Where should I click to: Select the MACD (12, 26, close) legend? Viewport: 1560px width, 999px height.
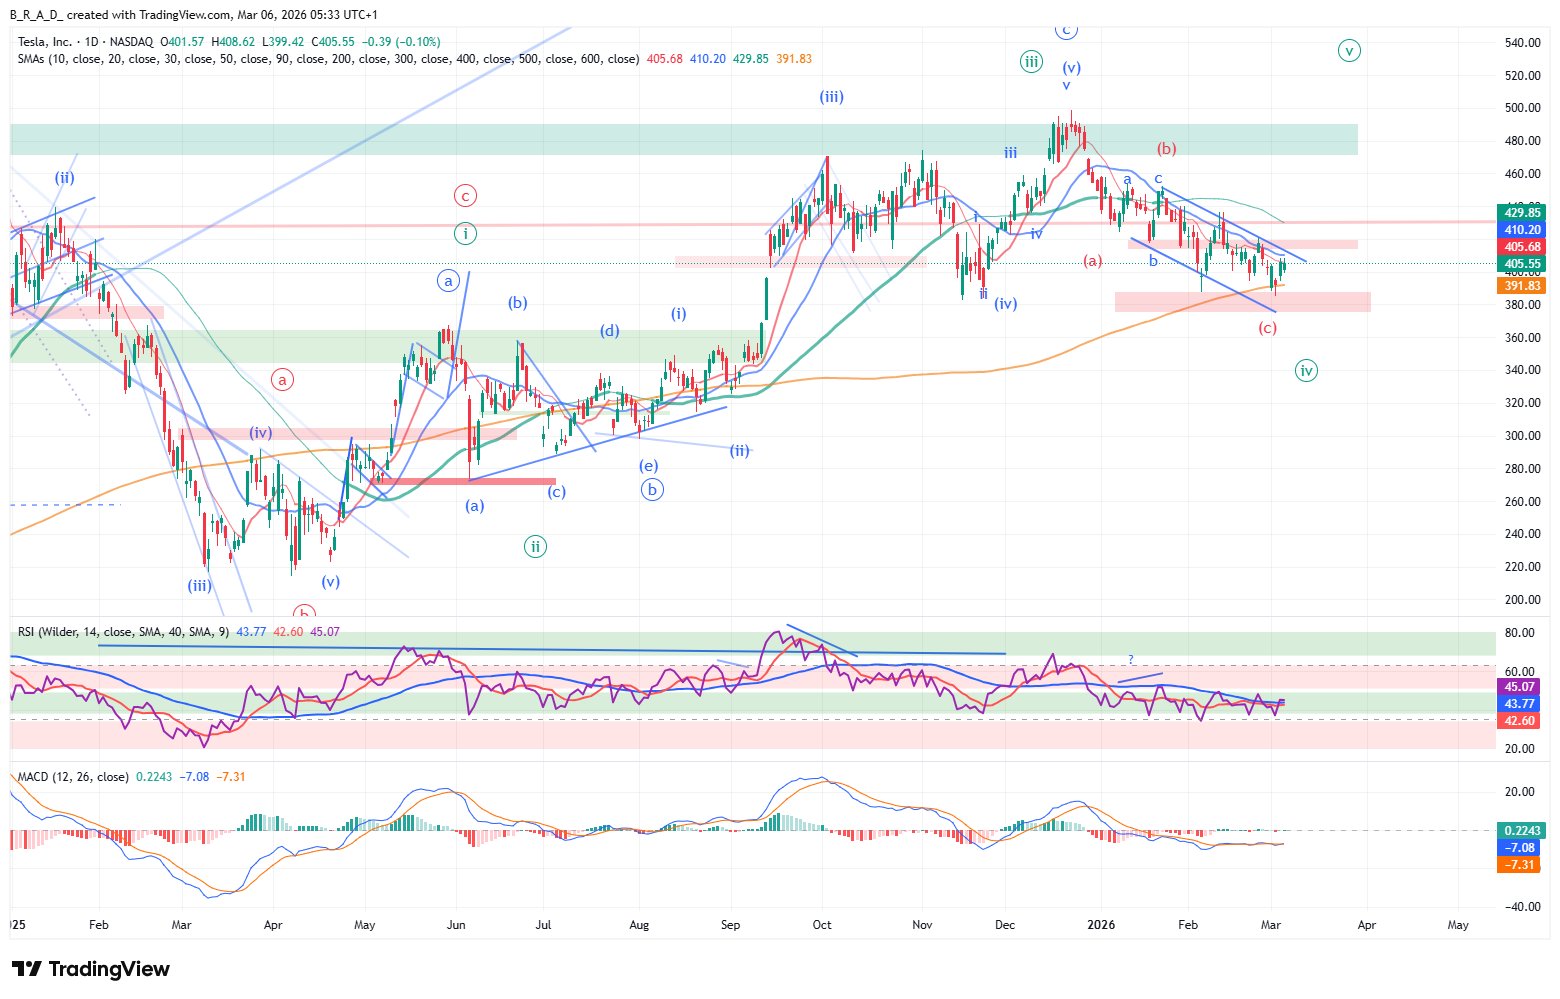click(x=73, y=777)
